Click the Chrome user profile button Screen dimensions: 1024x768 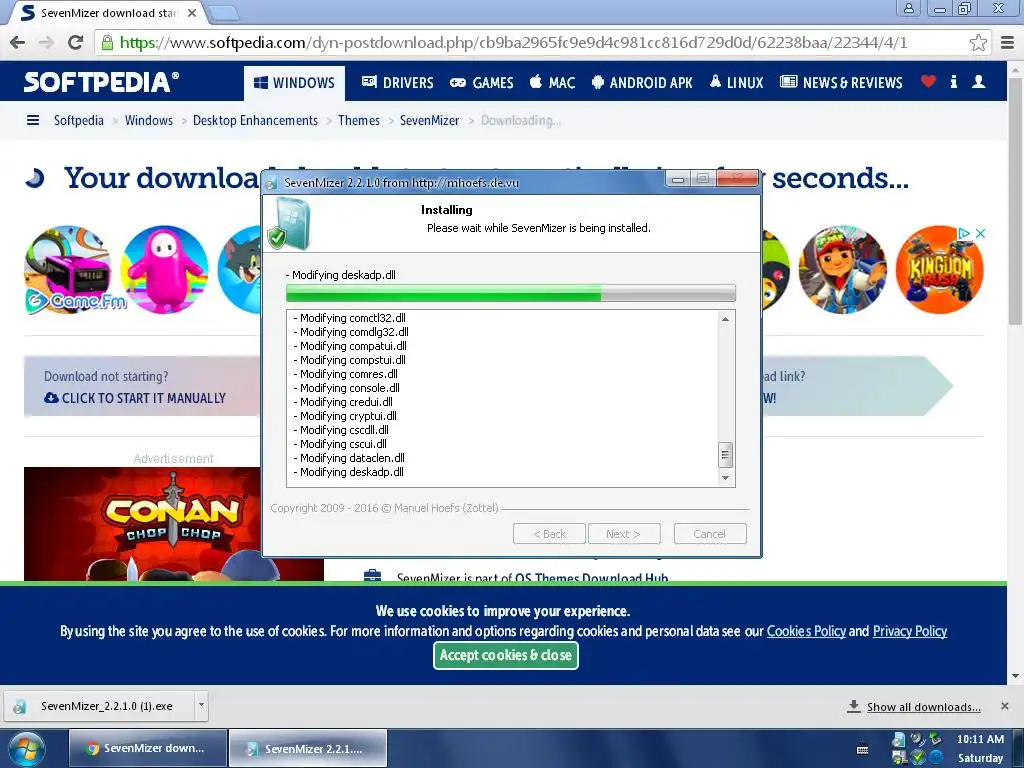pyautogui.click(x=908, y=8)
